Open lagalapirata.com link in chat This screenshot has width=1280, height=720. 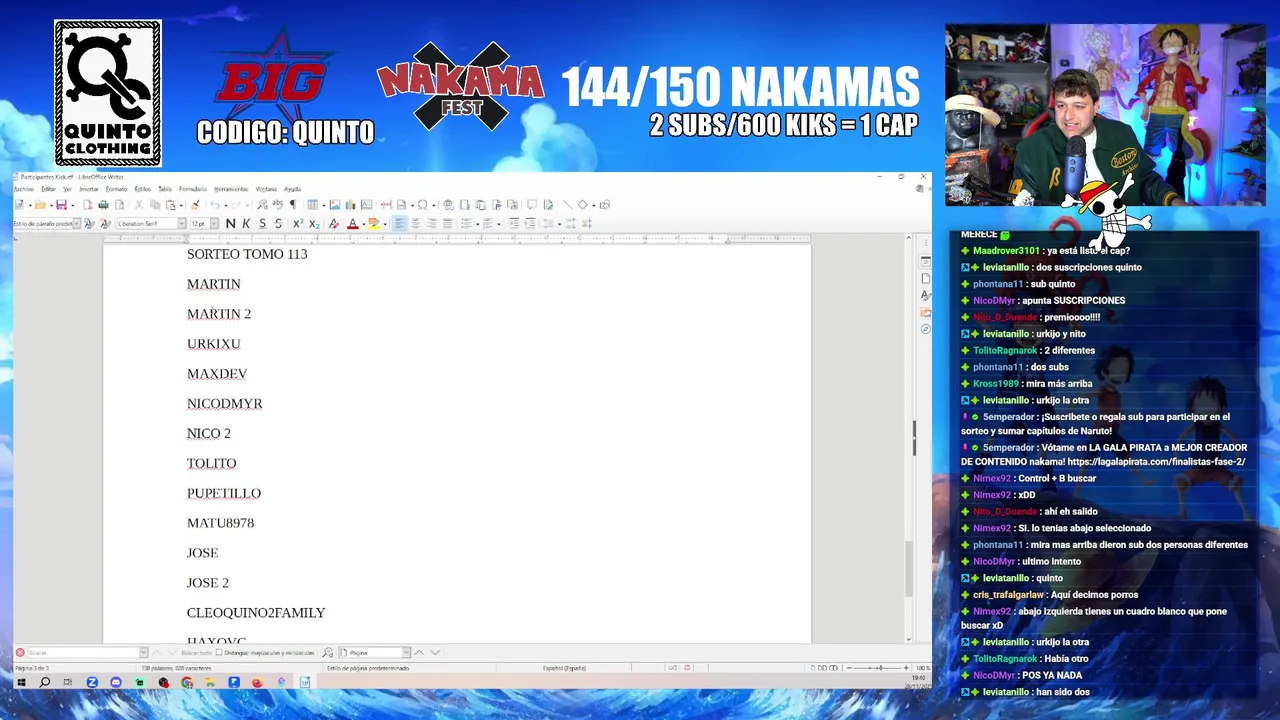point(1156,462)
